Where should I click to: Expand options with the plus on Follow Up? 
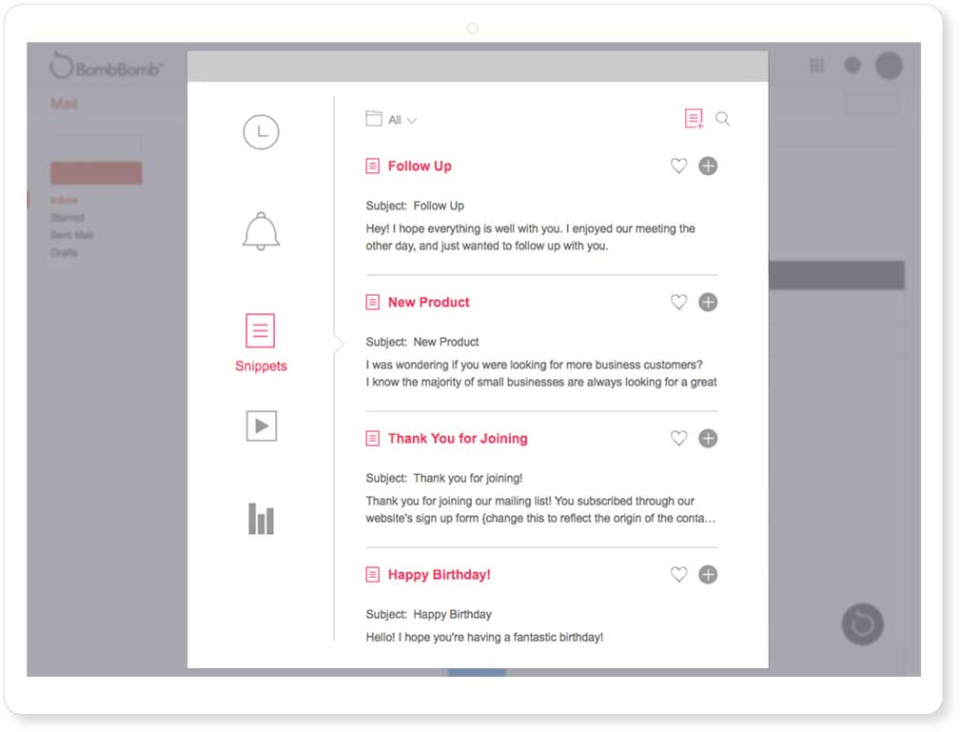pos(708,166)
